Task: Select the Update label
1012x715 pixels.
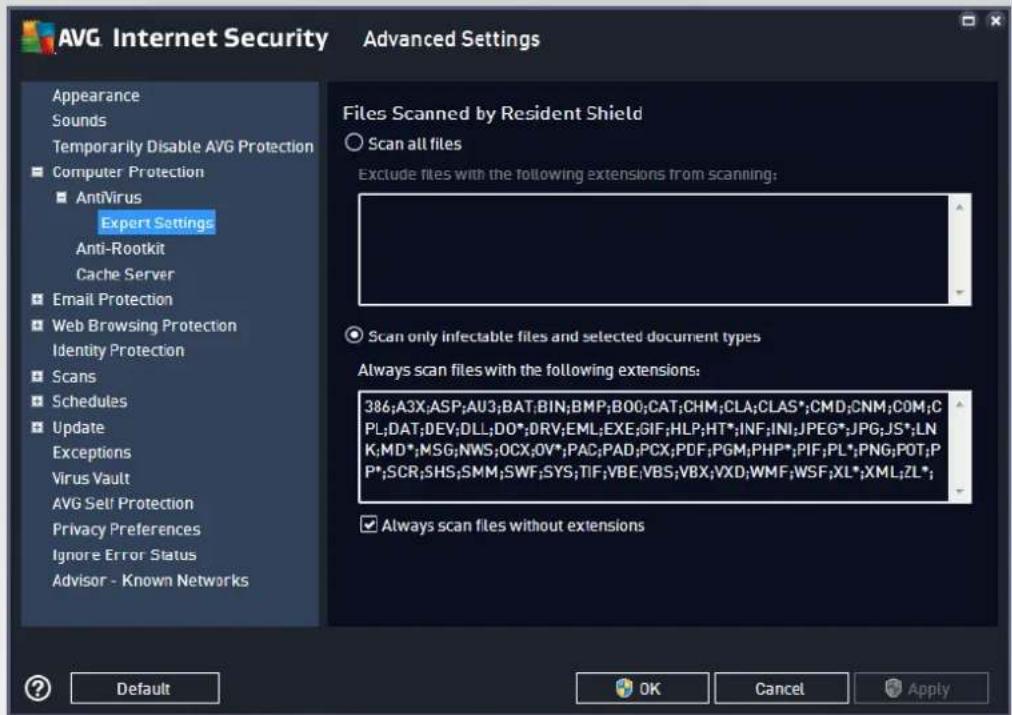Action: click(x=78, y=427)
